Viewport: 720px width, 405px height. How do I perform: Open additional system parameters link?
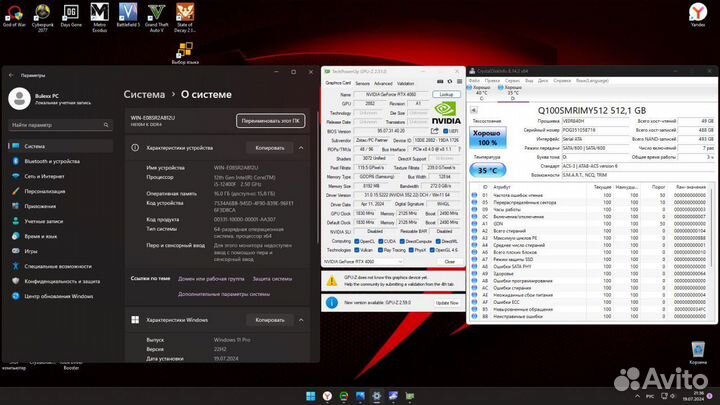(224, 294)
